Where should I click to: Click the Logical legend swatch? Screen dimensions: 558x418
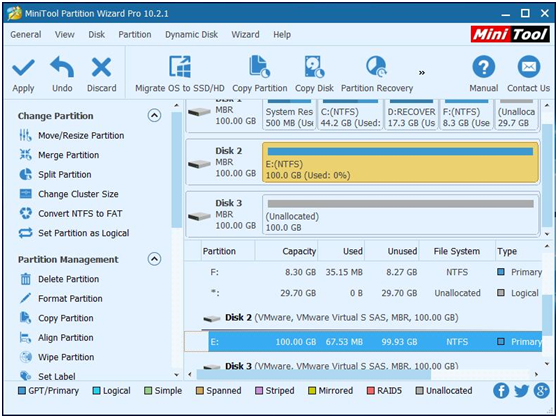(96, 391)
